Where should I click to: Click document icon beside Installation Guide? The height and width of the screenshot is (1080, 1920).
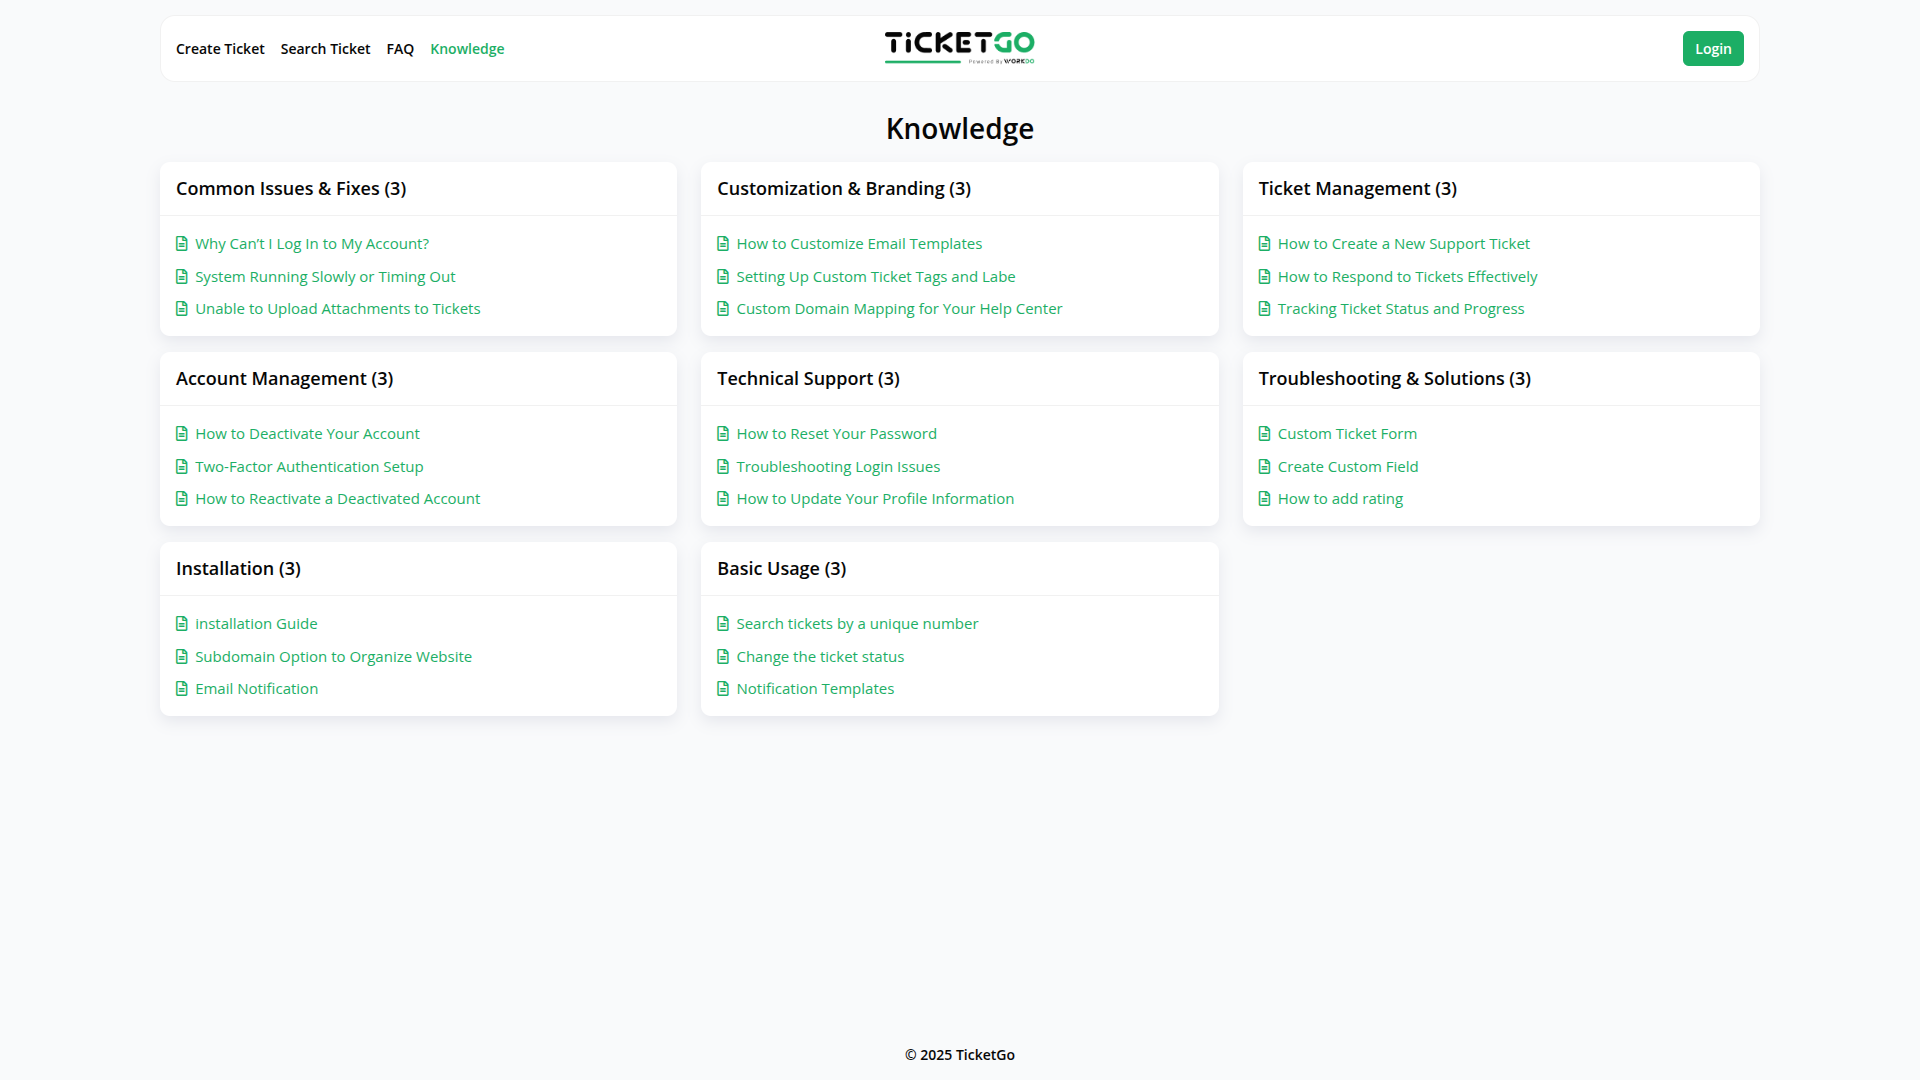tap(182, 624)
